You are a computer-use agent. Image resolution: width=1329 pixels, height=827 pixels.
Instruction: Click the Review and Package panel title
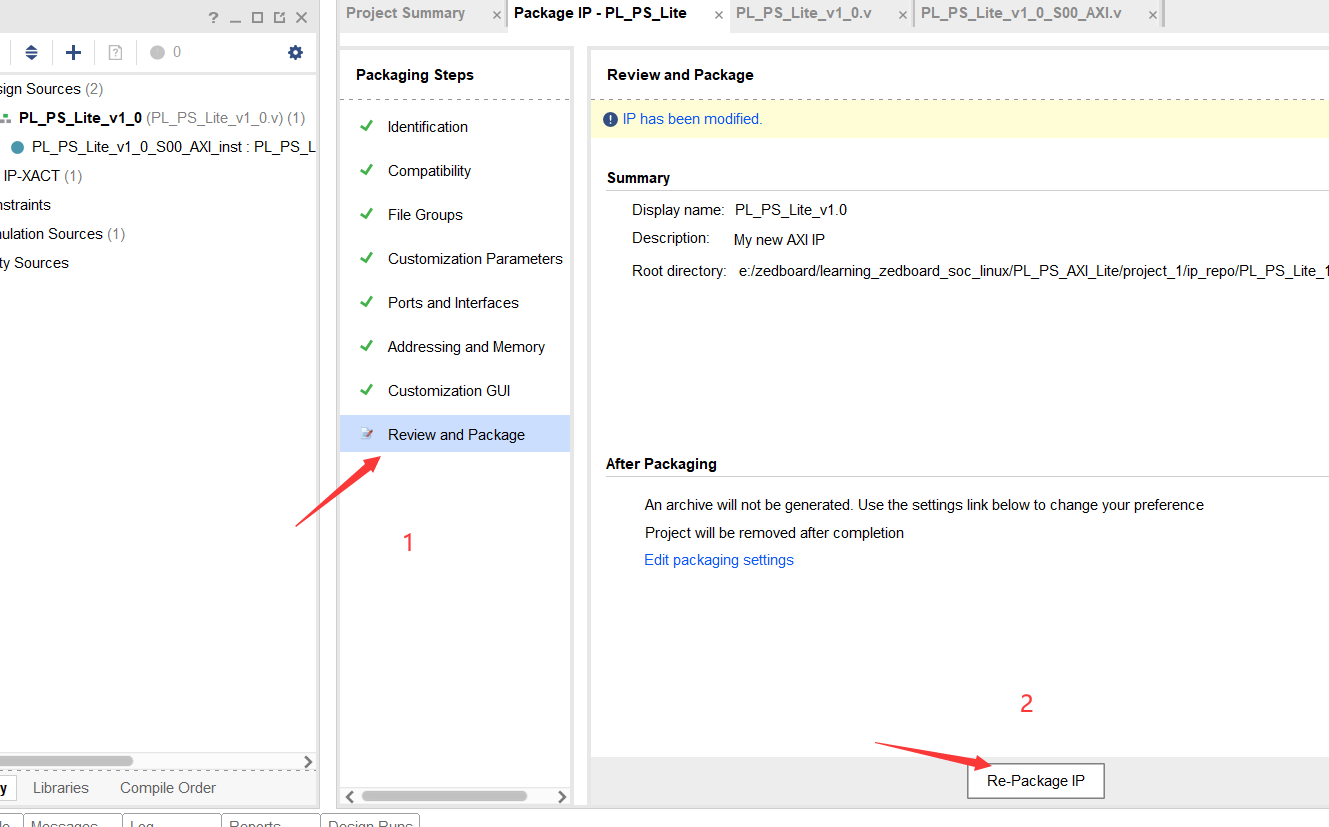pos(680,75)
